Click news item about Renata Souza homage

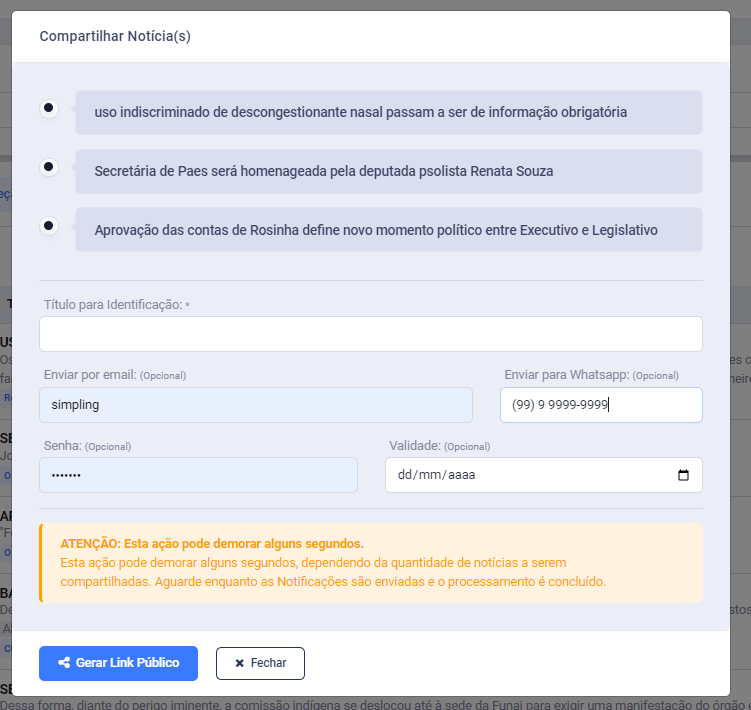(x=388, y=171)
